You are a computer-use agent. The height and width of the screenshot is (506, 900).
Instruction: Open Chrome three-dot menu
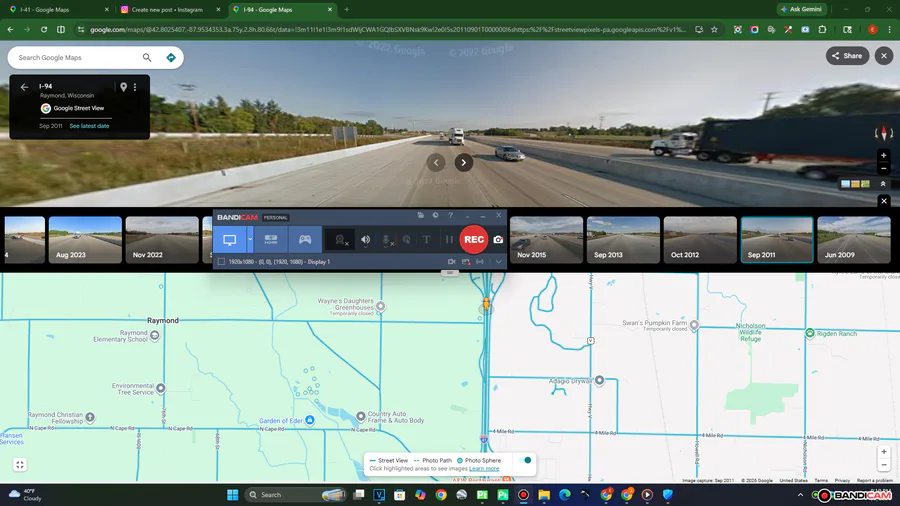890,29
